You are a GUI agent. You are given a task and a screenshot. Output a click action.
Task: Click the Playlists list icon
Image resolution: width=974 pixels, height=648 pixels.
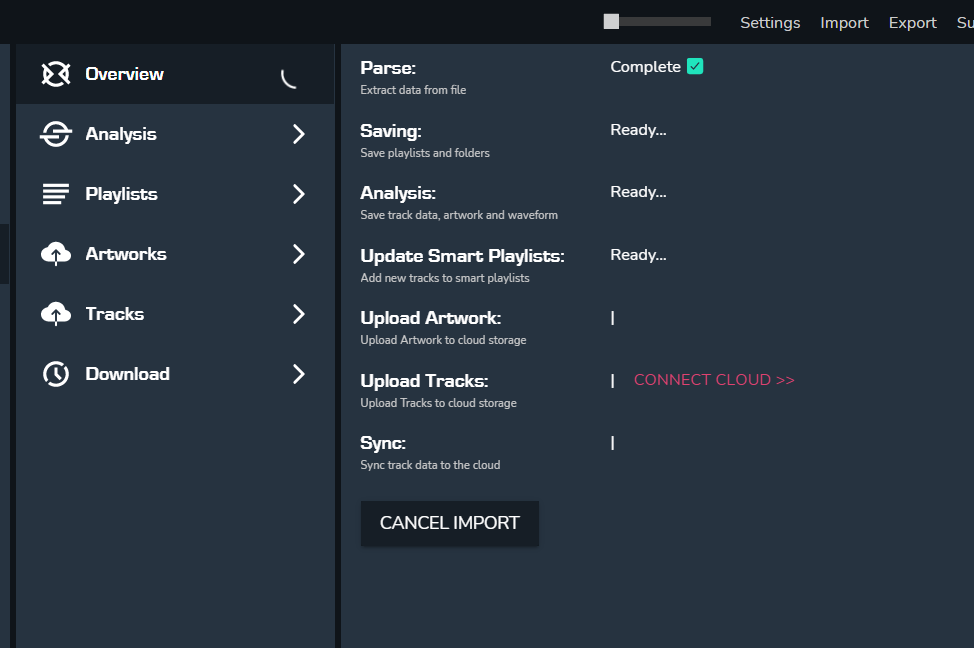click(55, 194)
